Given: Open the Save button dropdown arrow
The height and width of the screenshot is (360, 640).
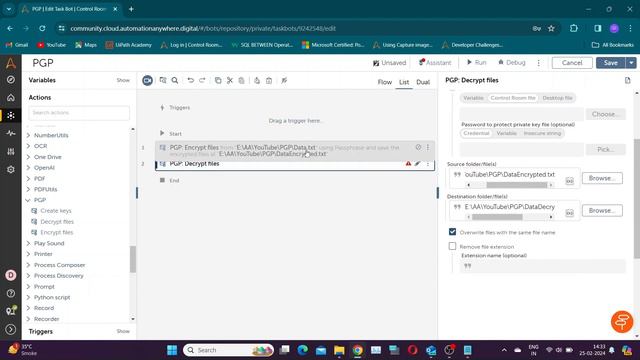Looking at the screenshot, I should [x=631, y=63].
